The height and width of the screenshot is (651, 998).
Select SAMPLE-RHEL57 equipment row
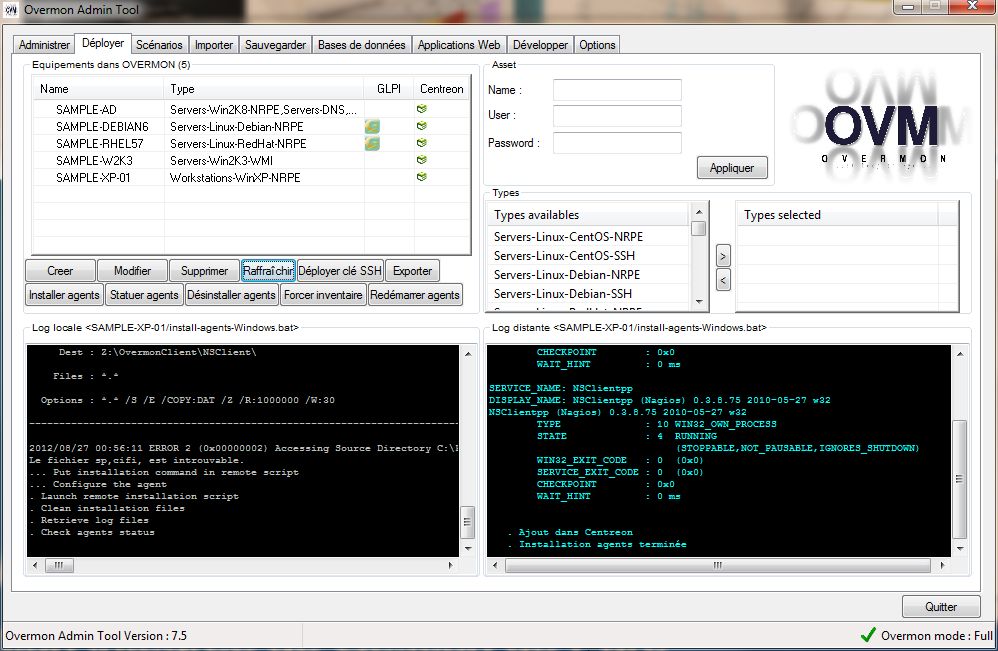(x=251, y=144)
